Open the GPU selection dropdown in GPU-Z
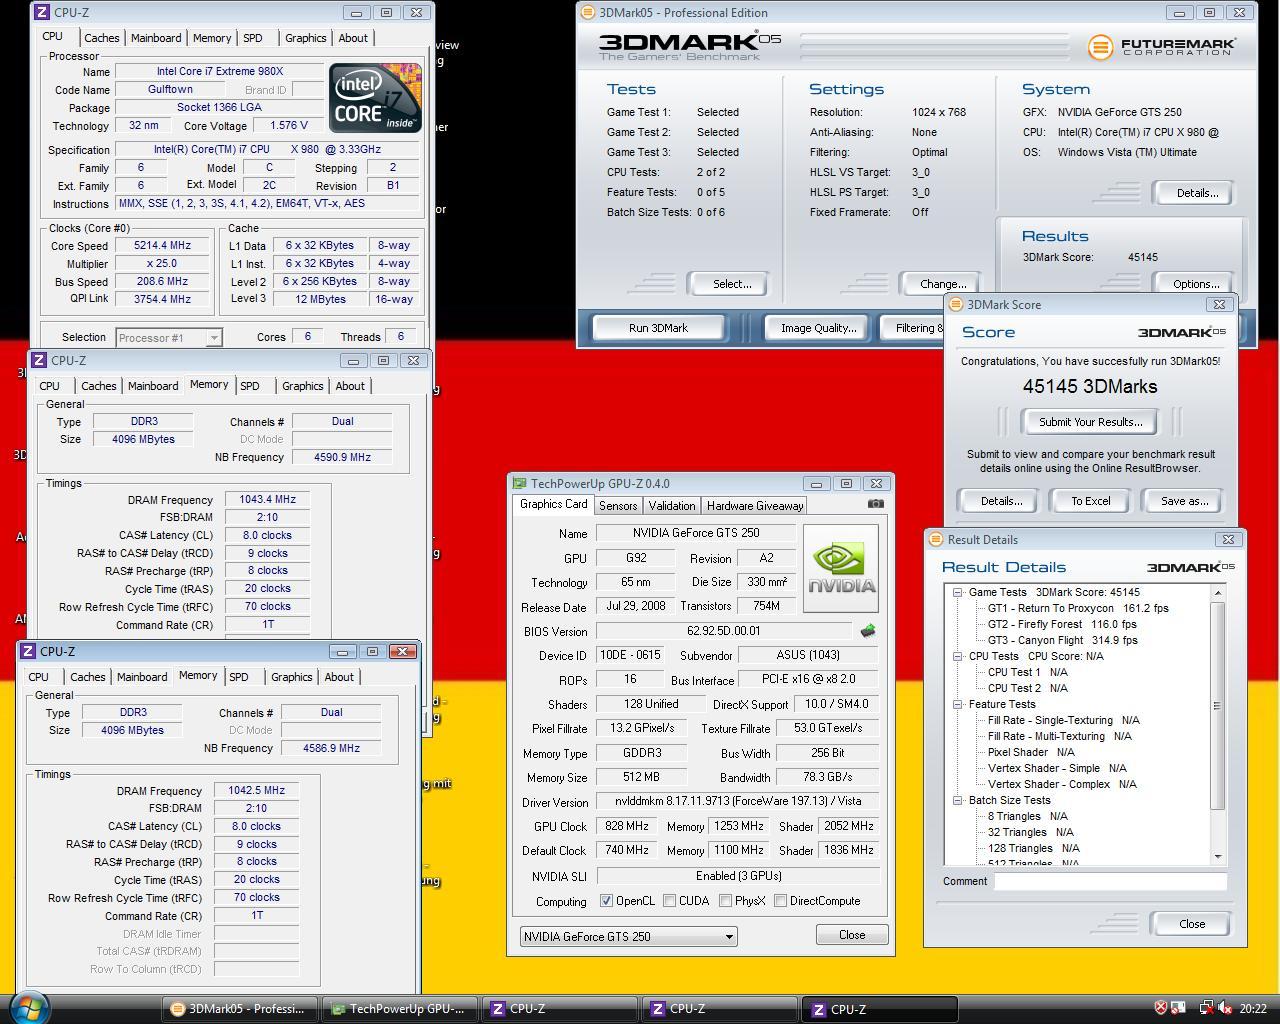This screenshot has height=1024, width=1280. [628, 937]
